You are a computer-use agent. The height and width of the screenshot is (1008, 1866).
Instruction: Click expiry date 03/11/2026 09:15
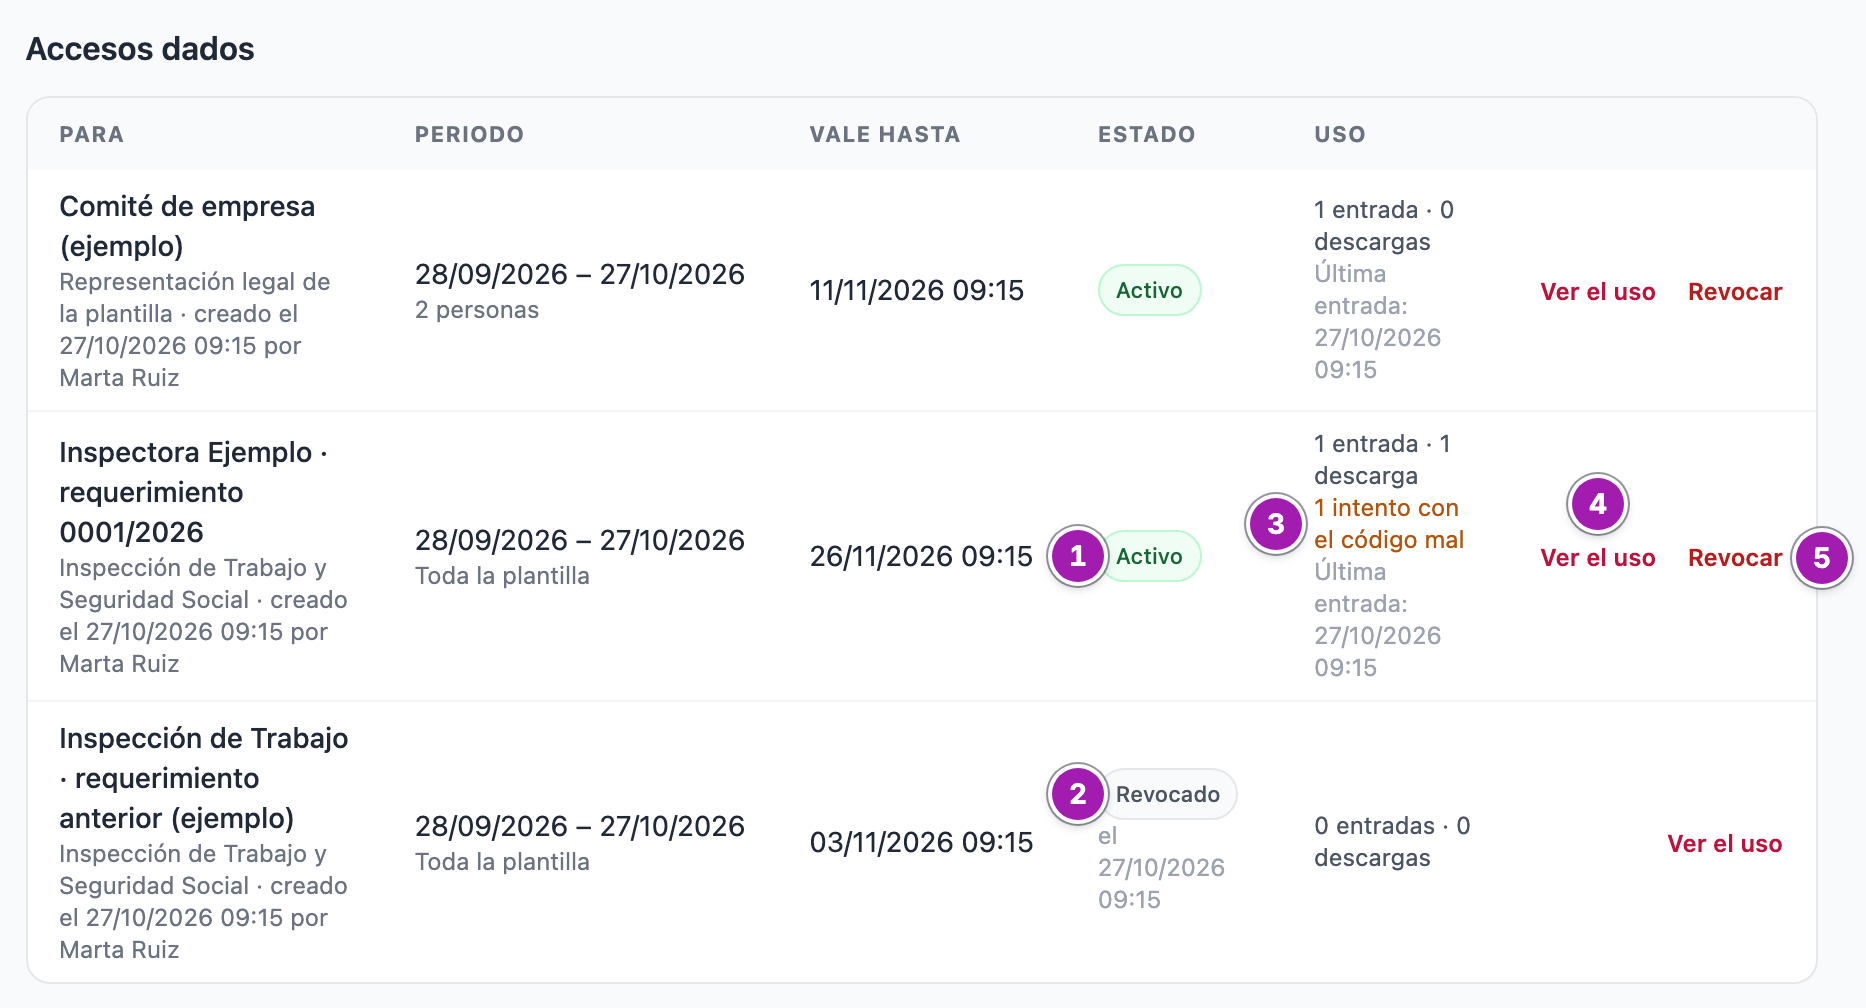pyautogui.click(x=921, y=842)
